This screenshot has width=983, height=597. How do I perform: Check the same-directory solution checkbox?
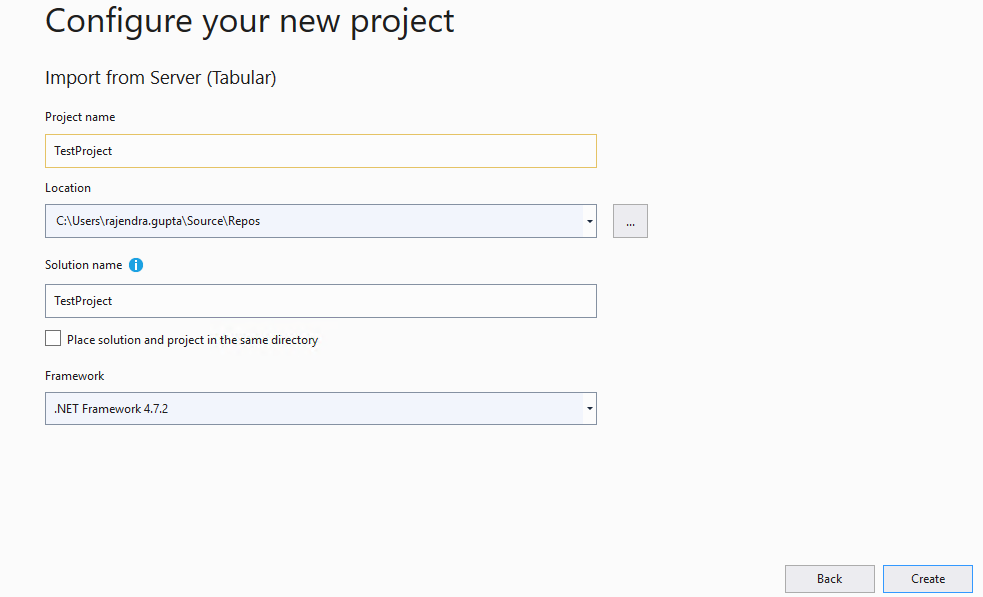pos(53,339)
